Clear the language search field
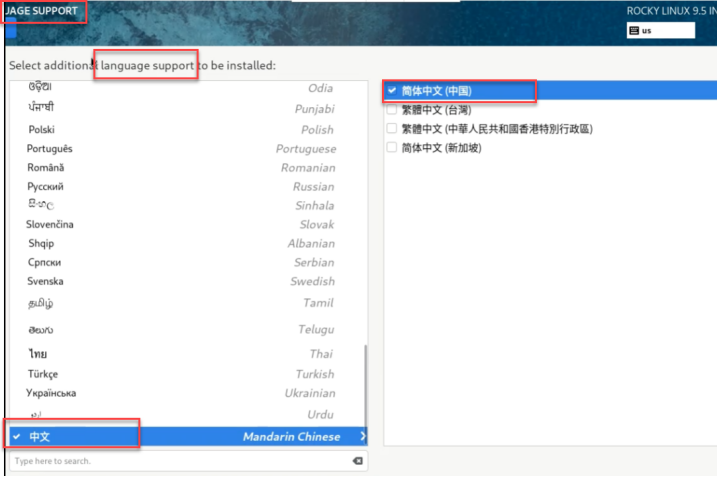 click(357, 461)
